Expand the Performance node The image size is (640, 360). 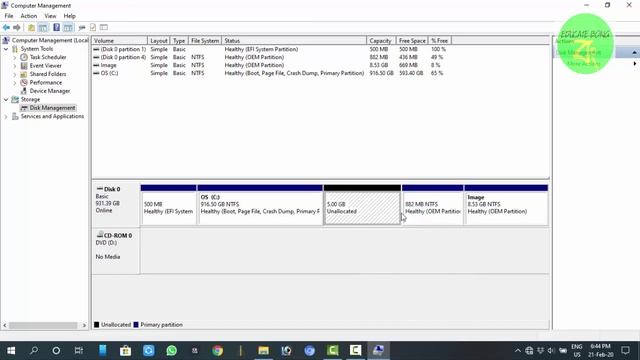tap(15, 83)
